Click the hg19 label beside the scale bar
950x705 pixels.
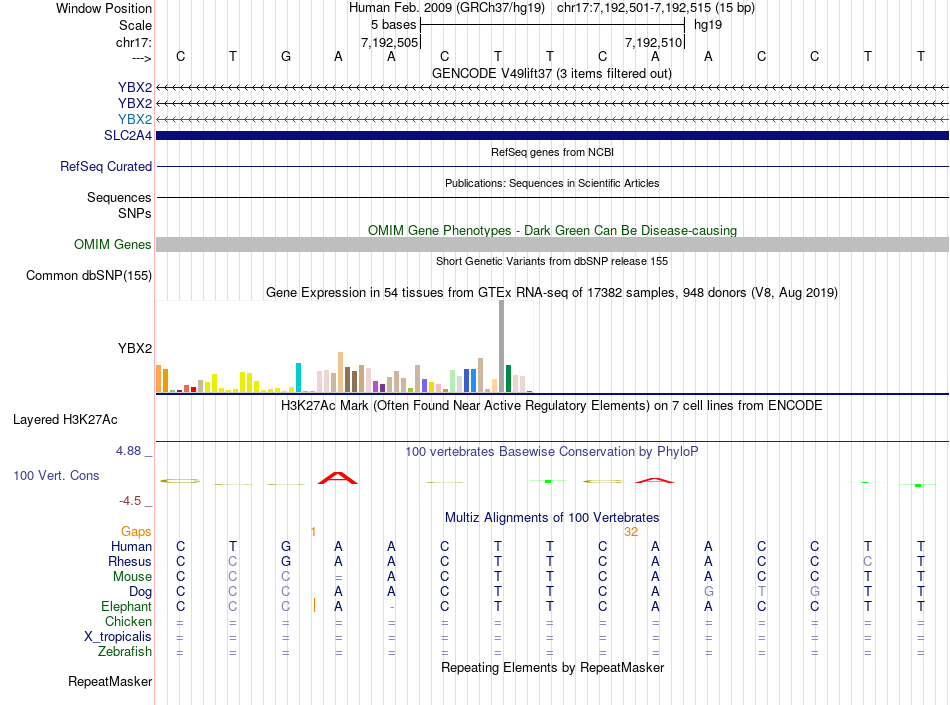point(708,25)
